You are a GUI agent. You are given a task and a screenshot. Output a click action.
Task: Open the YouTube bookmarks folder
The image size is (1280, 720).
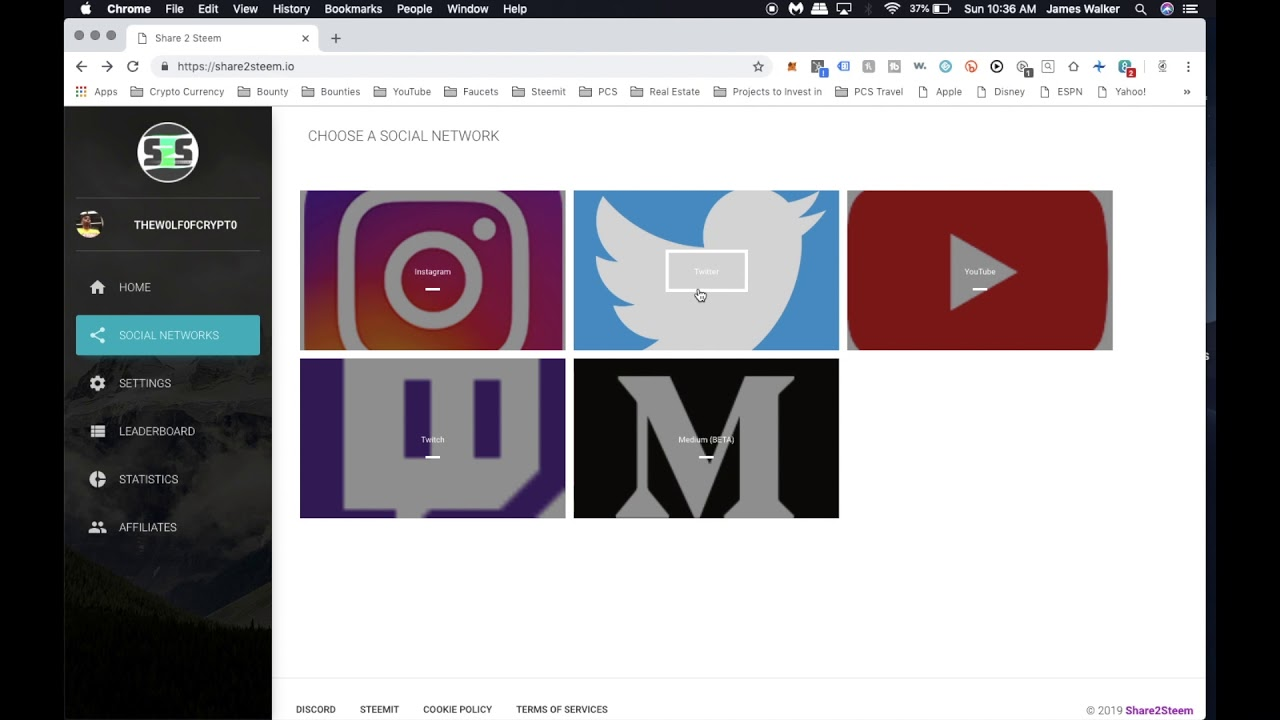point(402,92)
